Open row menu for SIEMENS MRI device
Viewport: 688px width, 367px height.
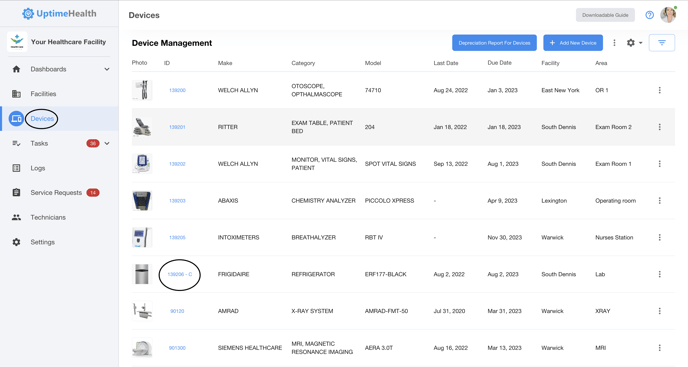click(x=659, y=348)
